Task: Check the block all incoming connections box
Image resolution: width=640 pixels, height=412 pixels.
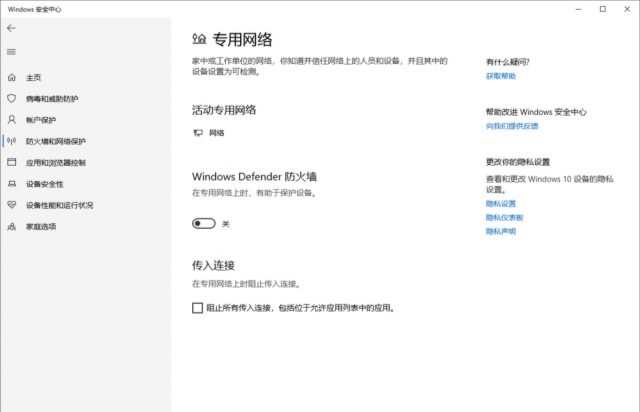Action: click(197, 308)
